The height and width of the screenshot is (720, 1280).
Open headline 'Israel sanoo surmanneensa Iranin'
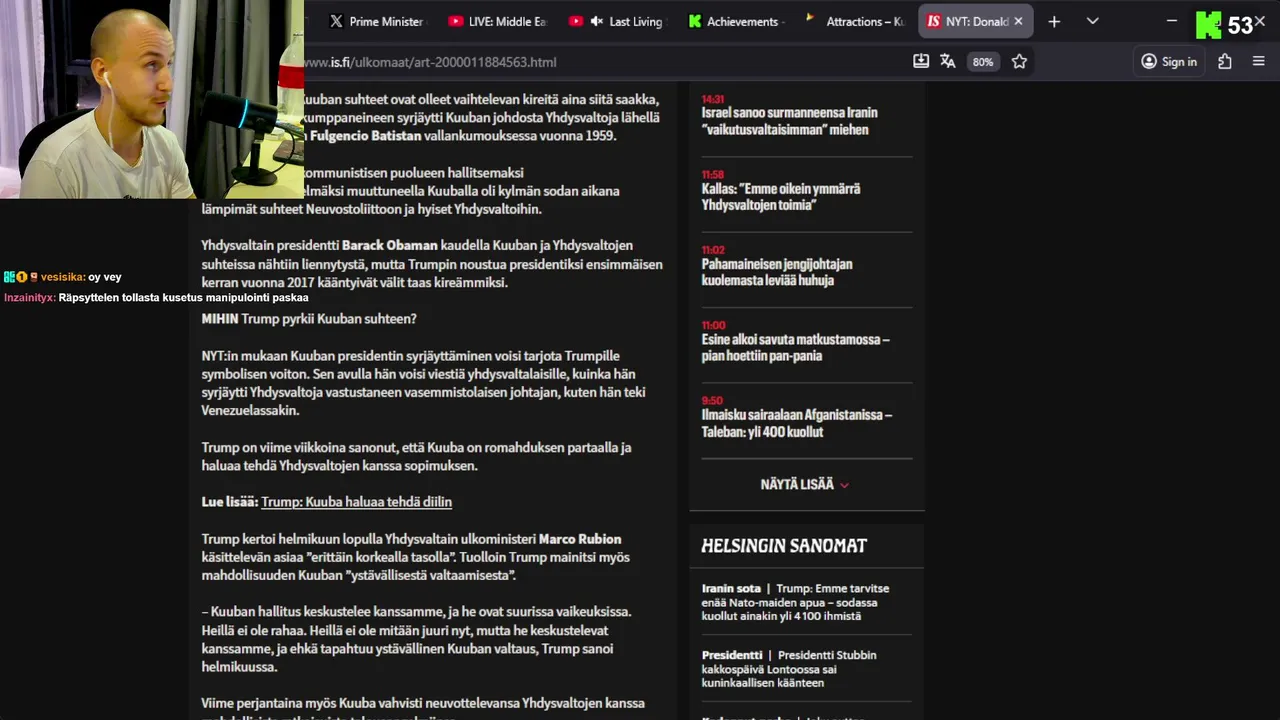pos(789,121)
